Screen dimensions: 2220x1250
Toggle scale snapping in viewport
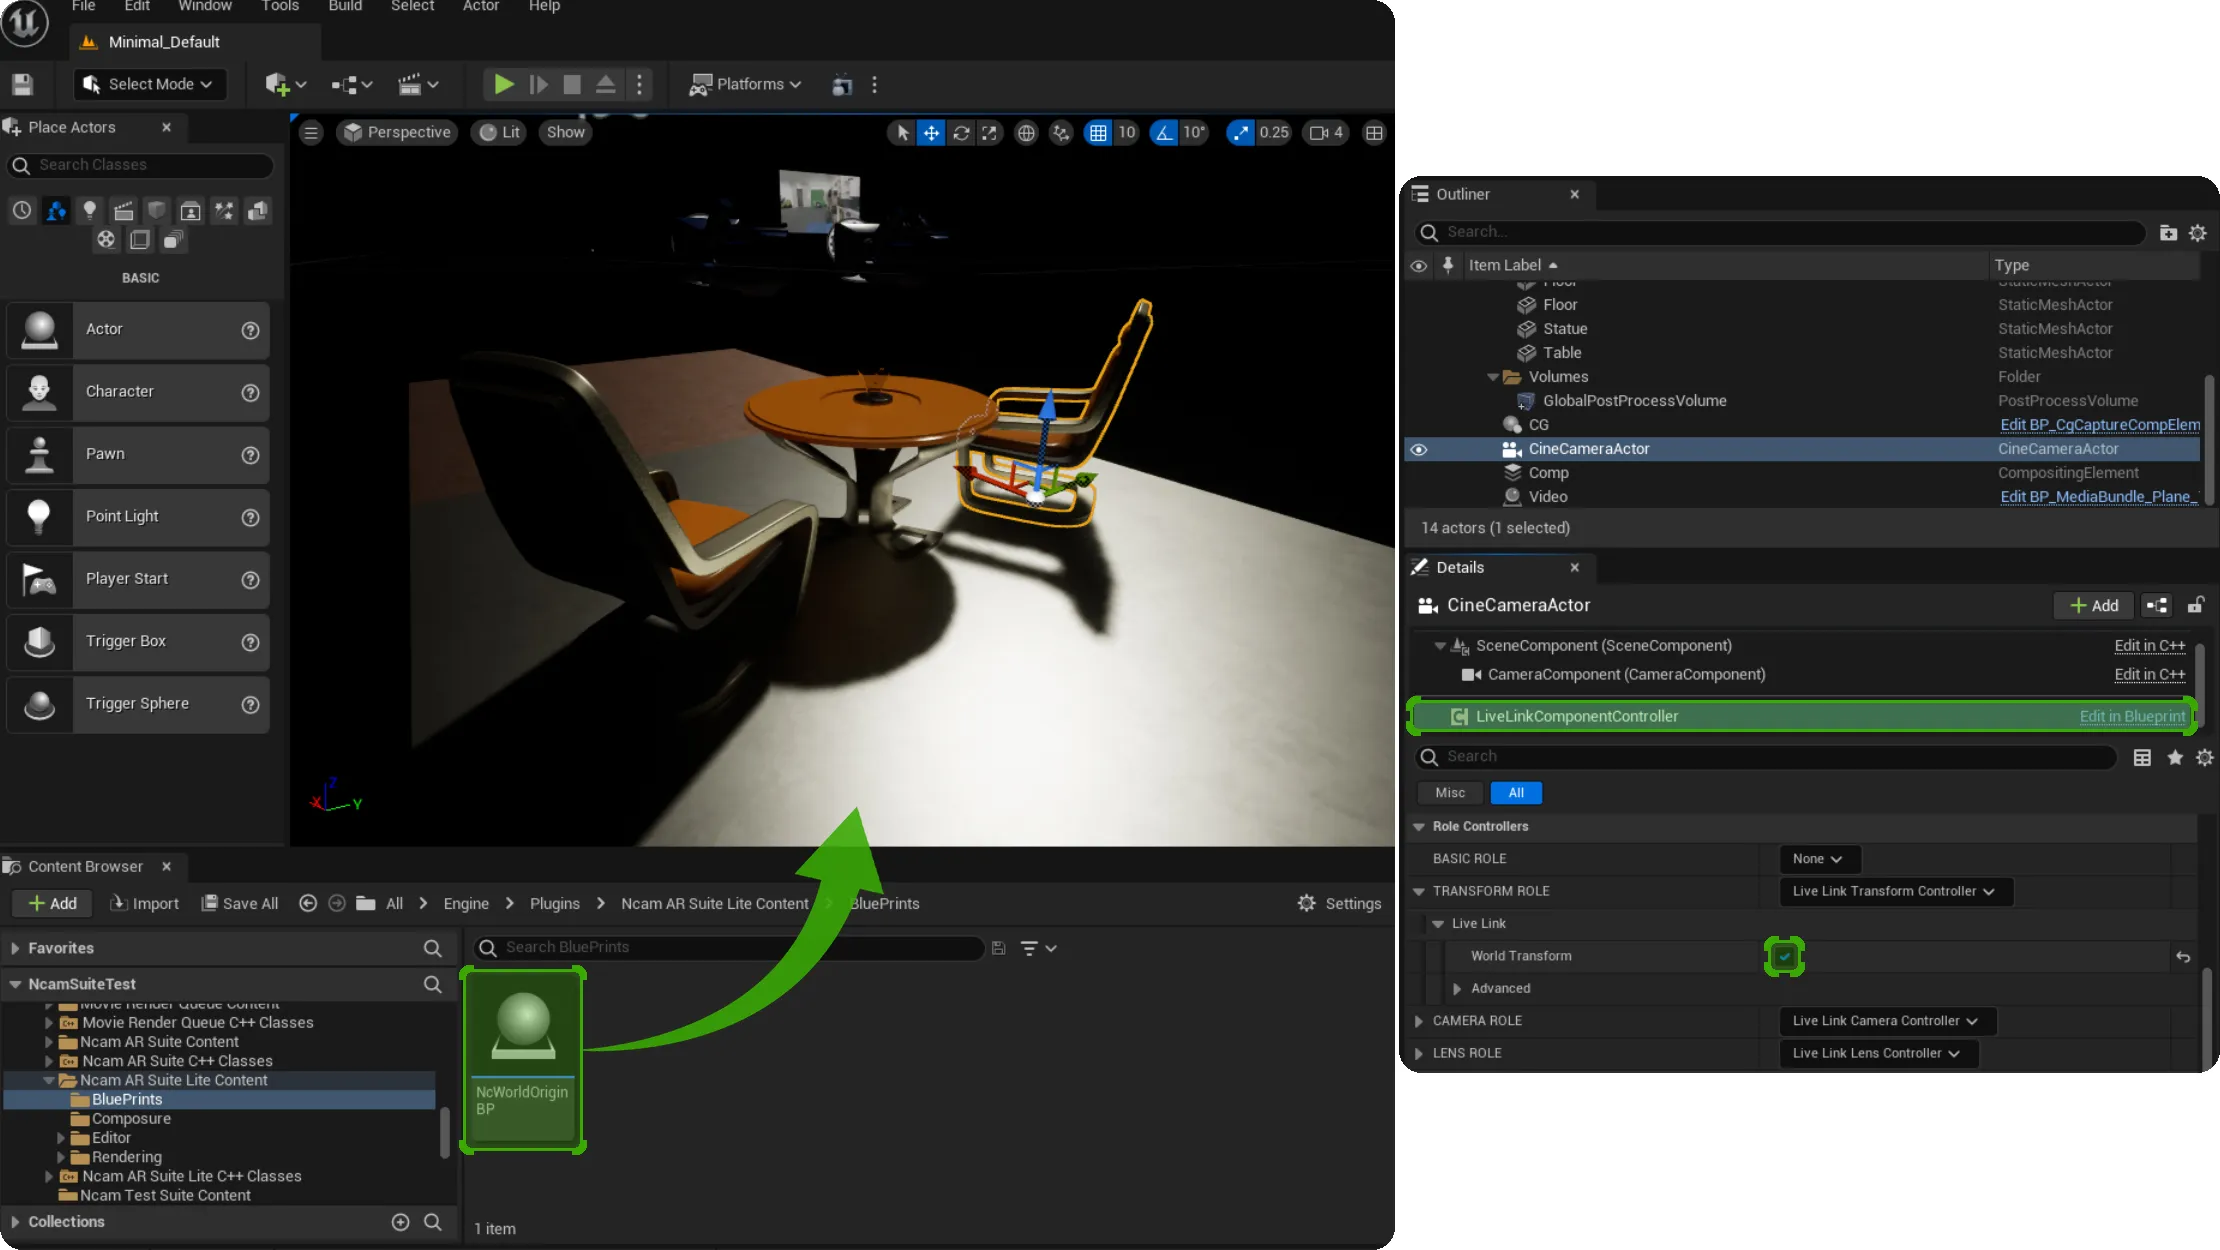pyautogui.click(x=1240, y=133)
